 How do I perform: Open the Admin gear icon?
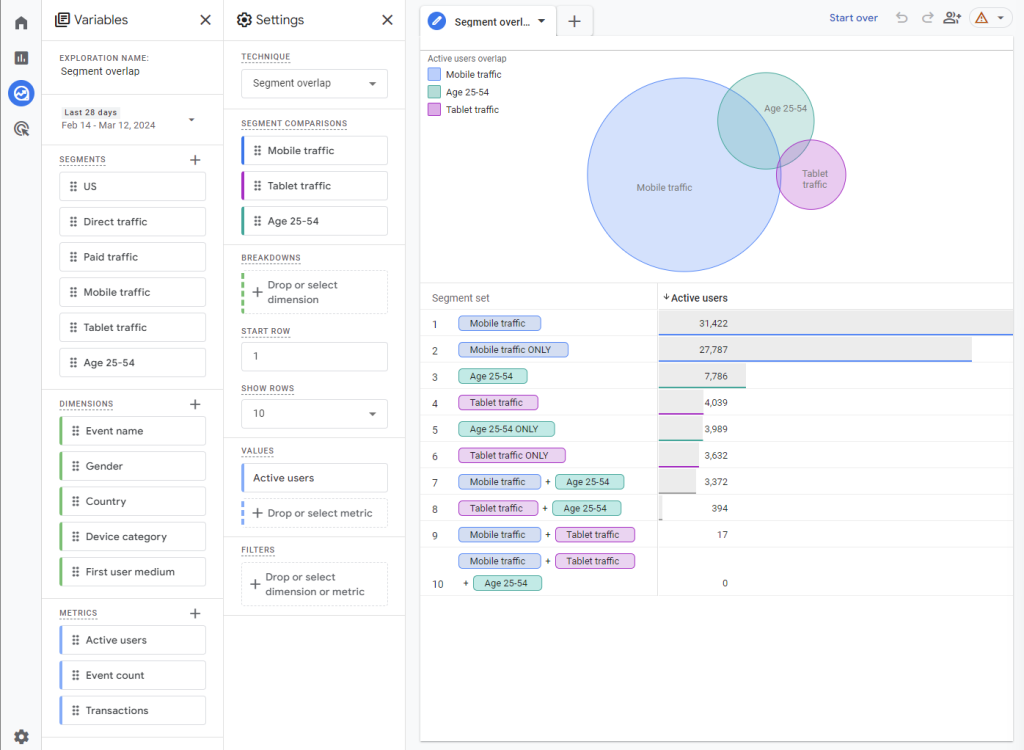[x=22, y=736]
